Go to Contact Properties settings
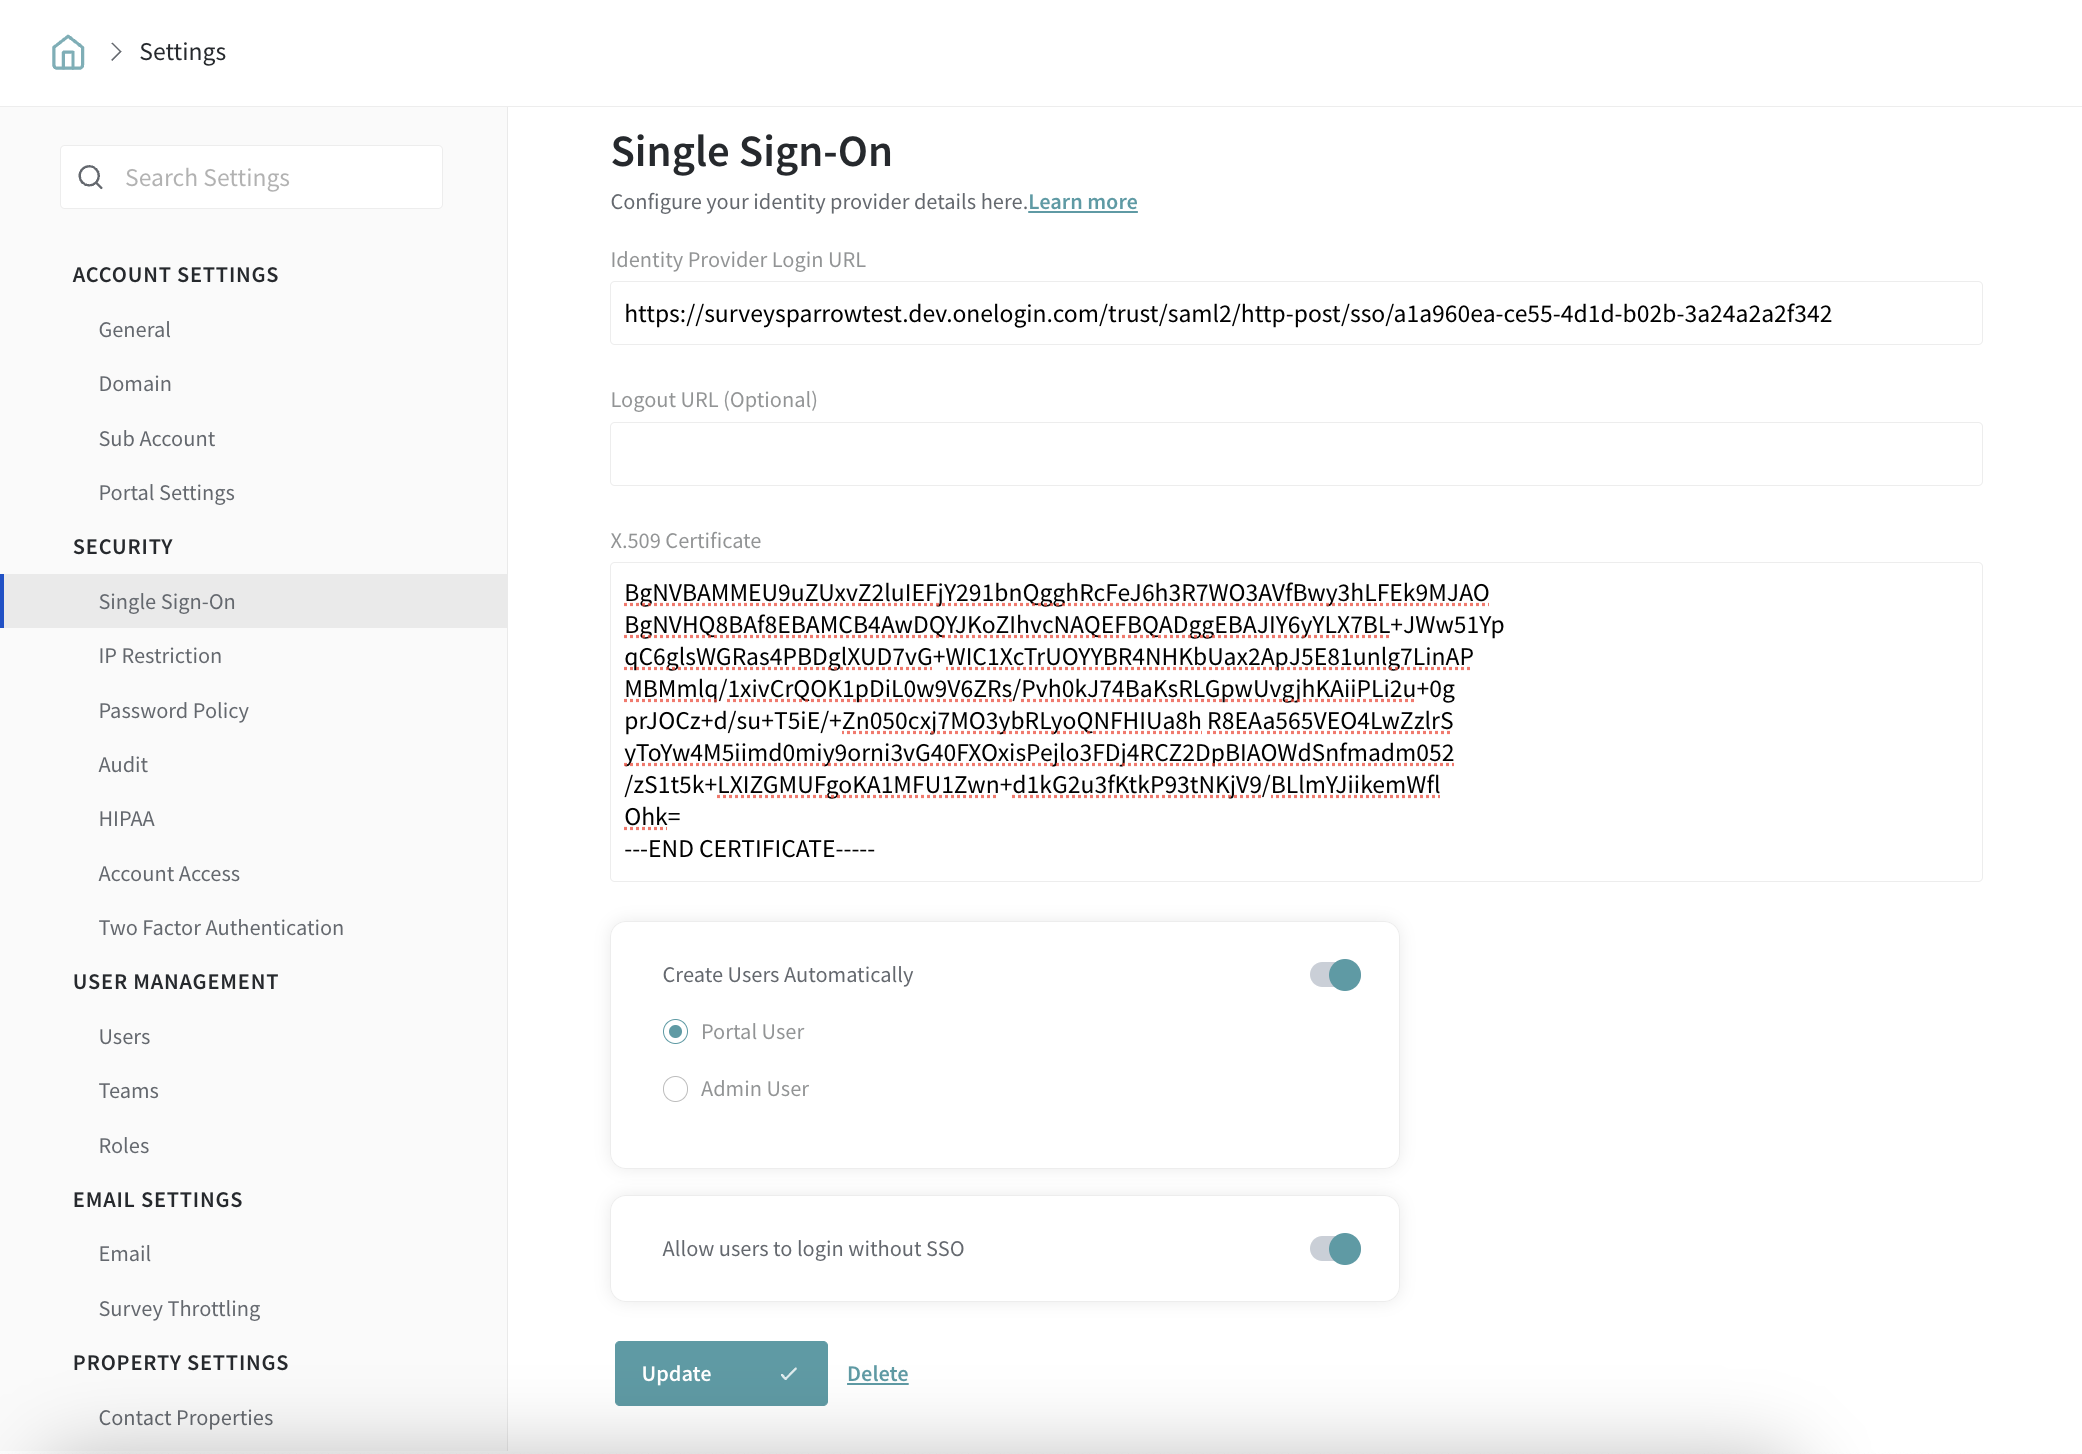 (186, 1418)
